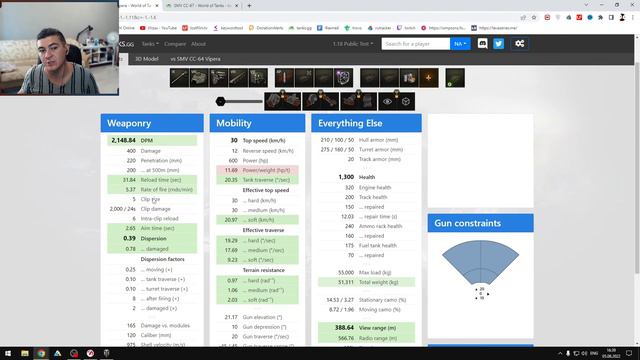The width and height of the screenshot is (640, 360).
Task: Switch to the 3D Model tab
Action: coord(147,59)
